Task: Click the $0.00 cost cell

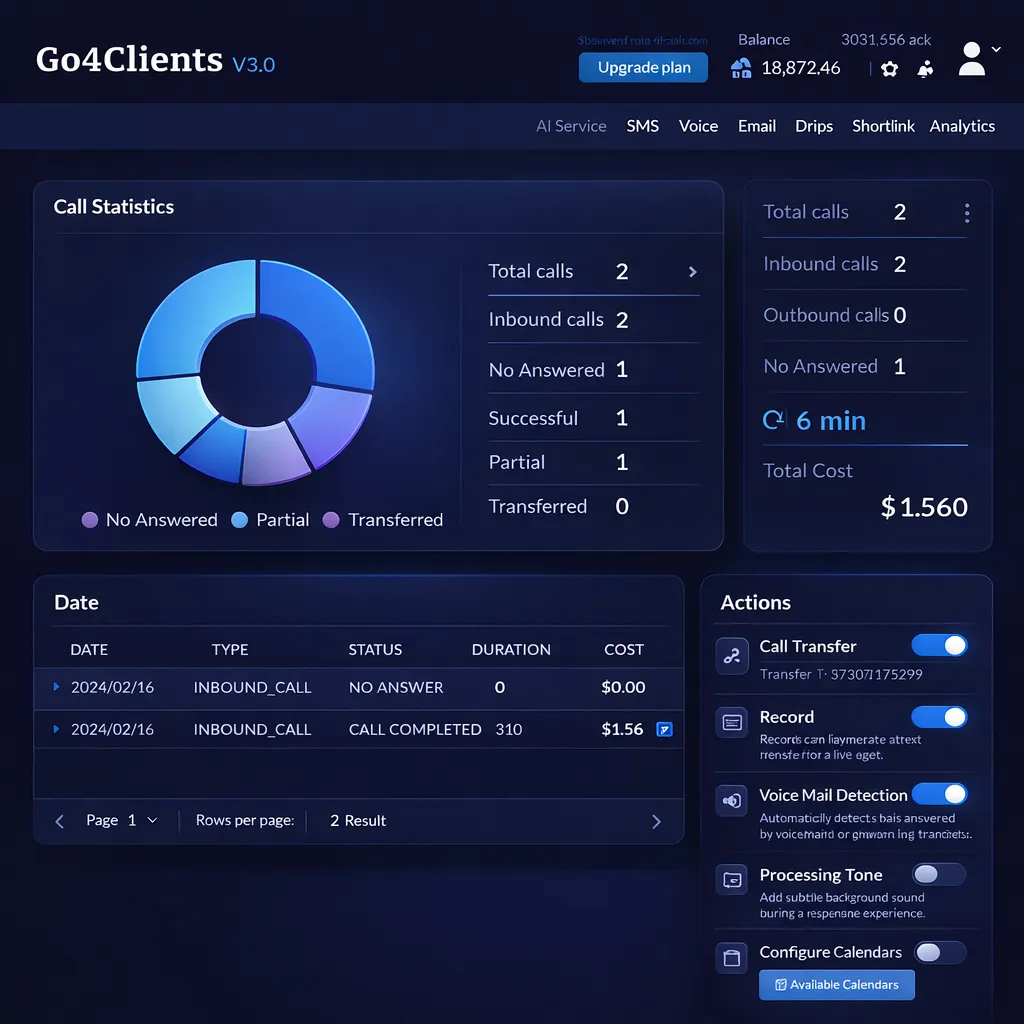Action: point(623,687)
